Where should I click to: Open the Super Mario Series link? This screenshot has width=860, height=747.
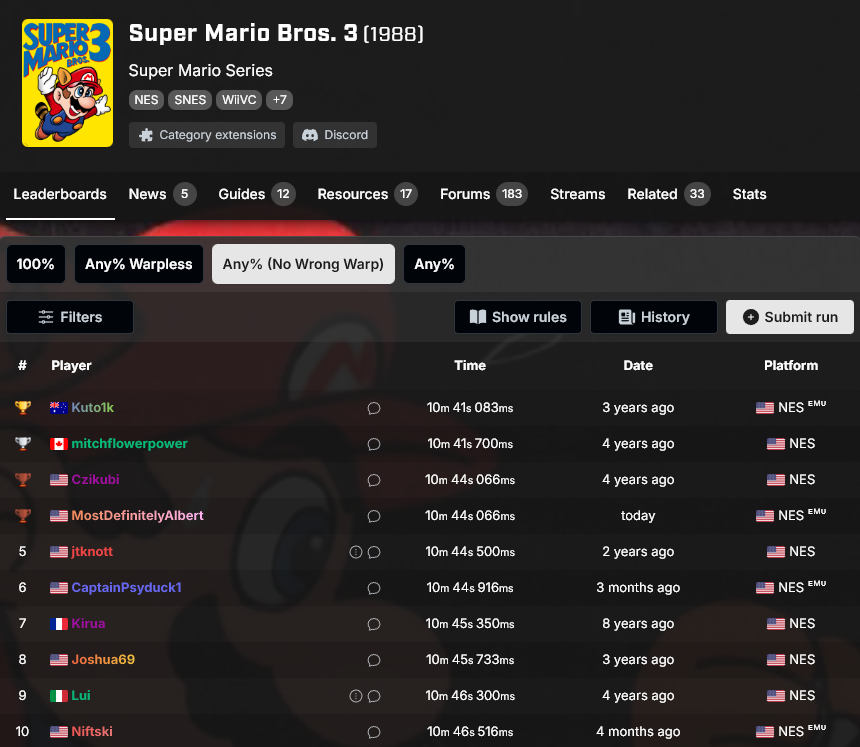200,71
